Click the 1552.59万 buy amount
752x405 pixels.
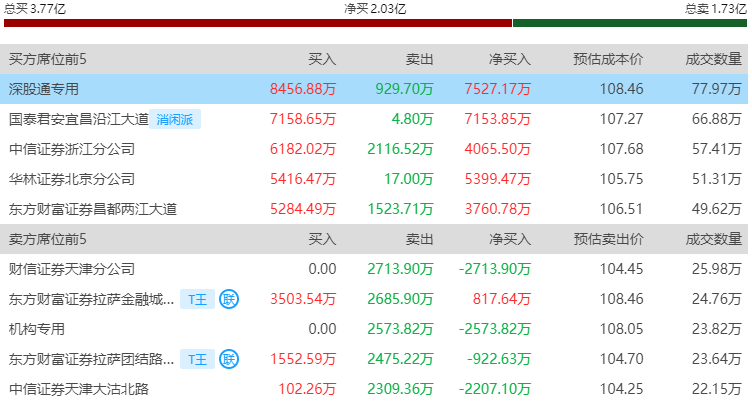[x=303, y=359]
